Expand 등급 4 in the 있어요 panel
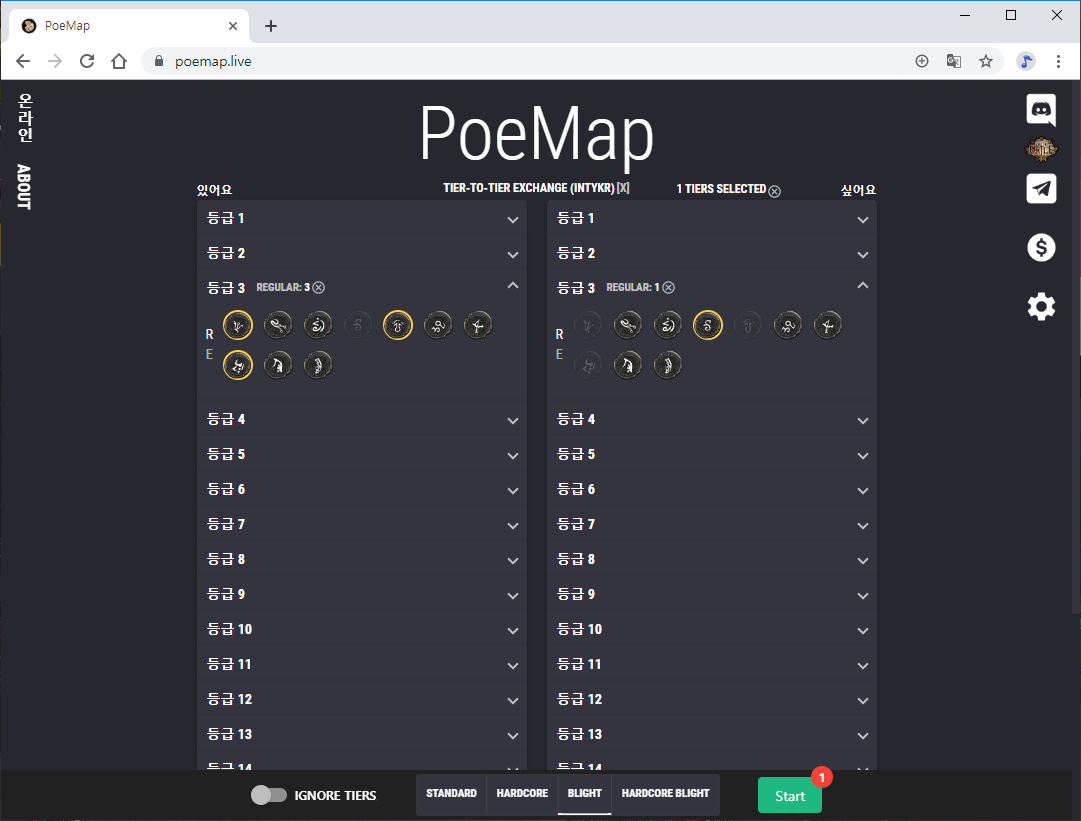The width and height of the screenshot is (1081, 821). pyautogui.click(x=362, y=420)
